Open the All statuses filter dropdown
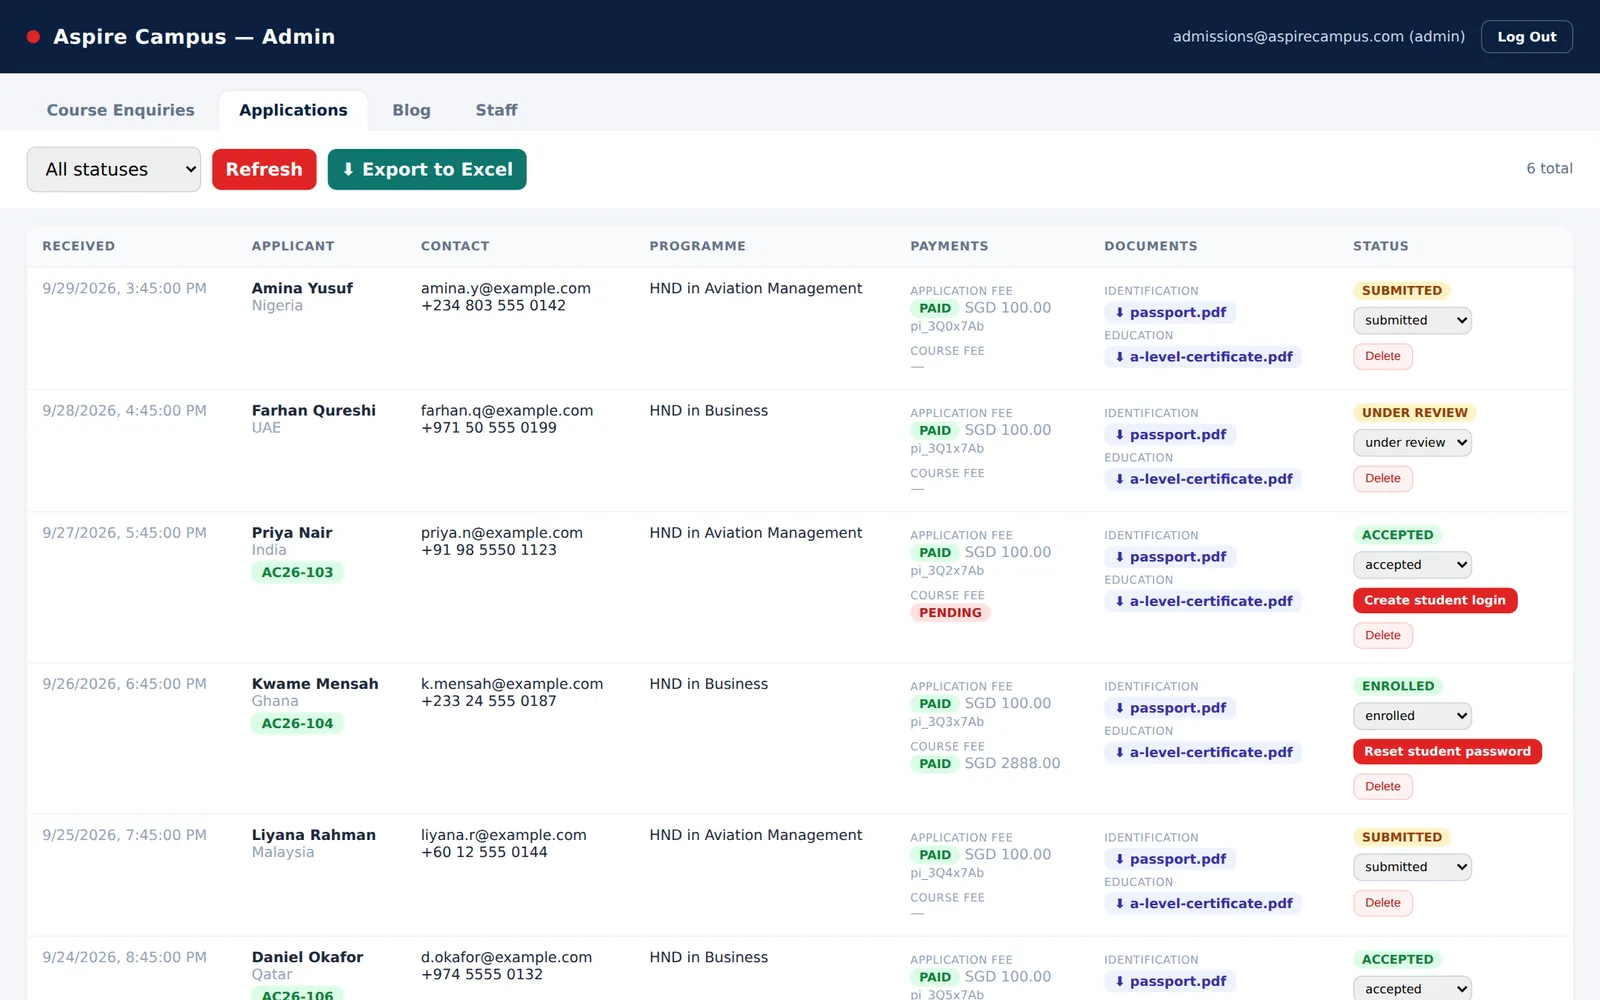1600x1000 pixels. coord(113,169)
